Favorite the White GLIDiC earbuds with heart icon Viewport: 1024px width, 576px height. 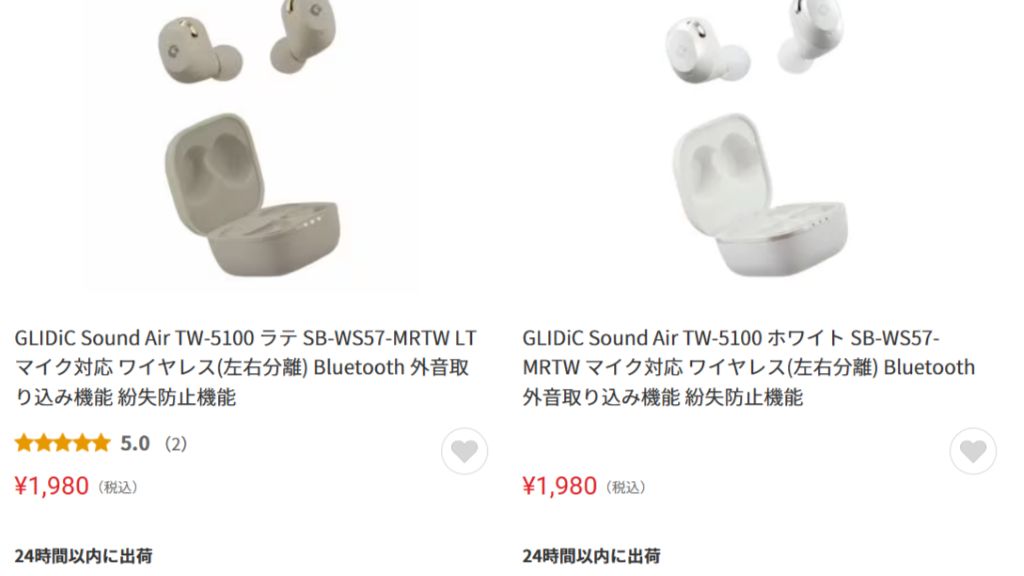pyautogui.click(x=973, y=451)
